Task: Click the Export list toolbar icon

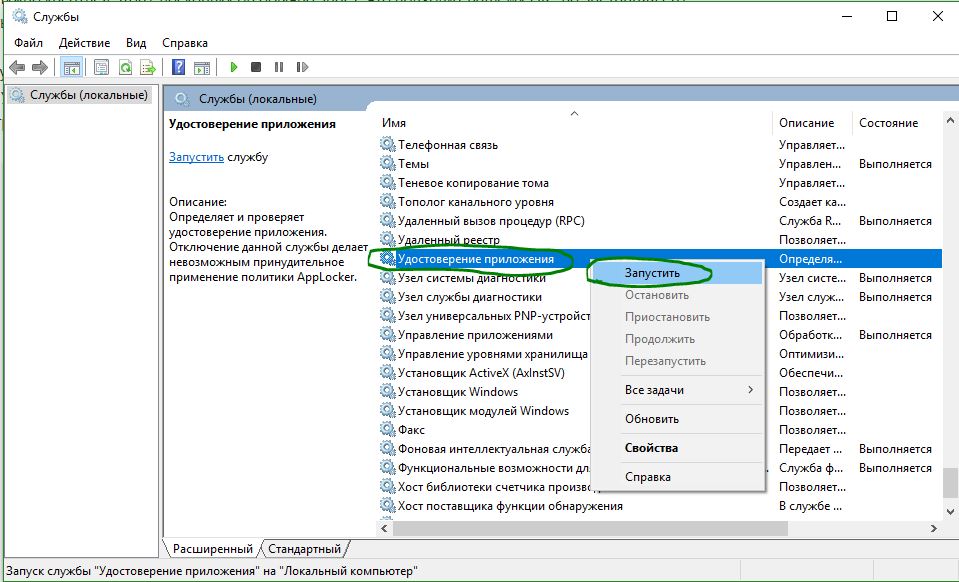Action: [x=148, y=67]
